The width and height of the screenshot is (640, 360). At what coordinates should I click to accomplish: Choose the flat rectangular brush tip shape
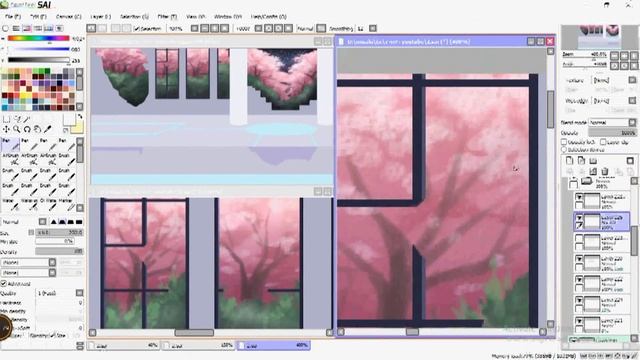[x=79, y=222]
